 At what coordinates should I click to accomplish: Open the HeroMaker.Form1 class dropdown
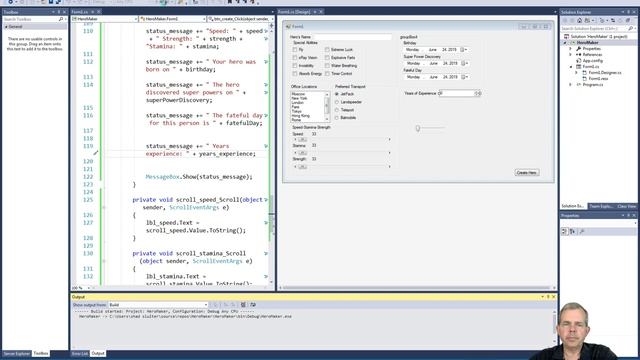[204, 19]
